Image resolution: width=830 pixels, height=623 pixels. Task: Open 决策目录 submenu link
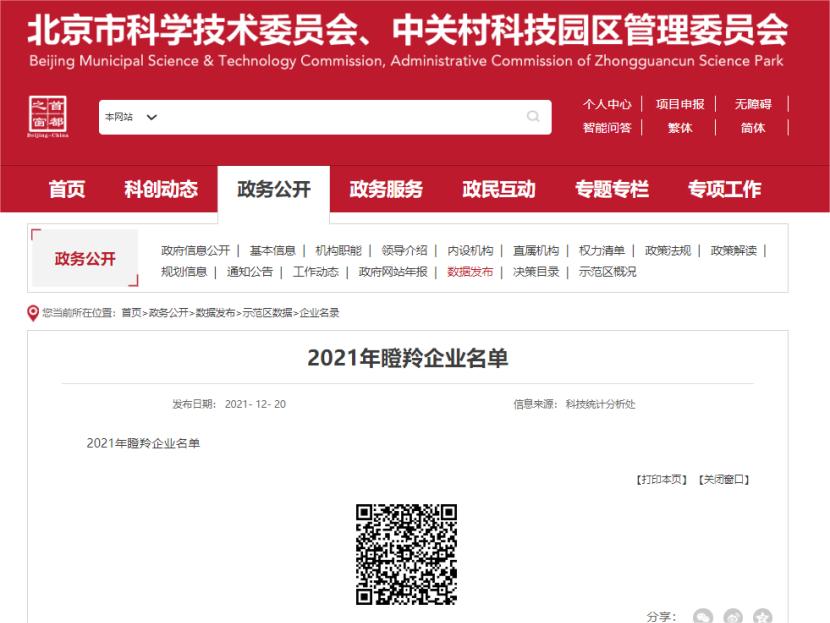pos(536,272)
